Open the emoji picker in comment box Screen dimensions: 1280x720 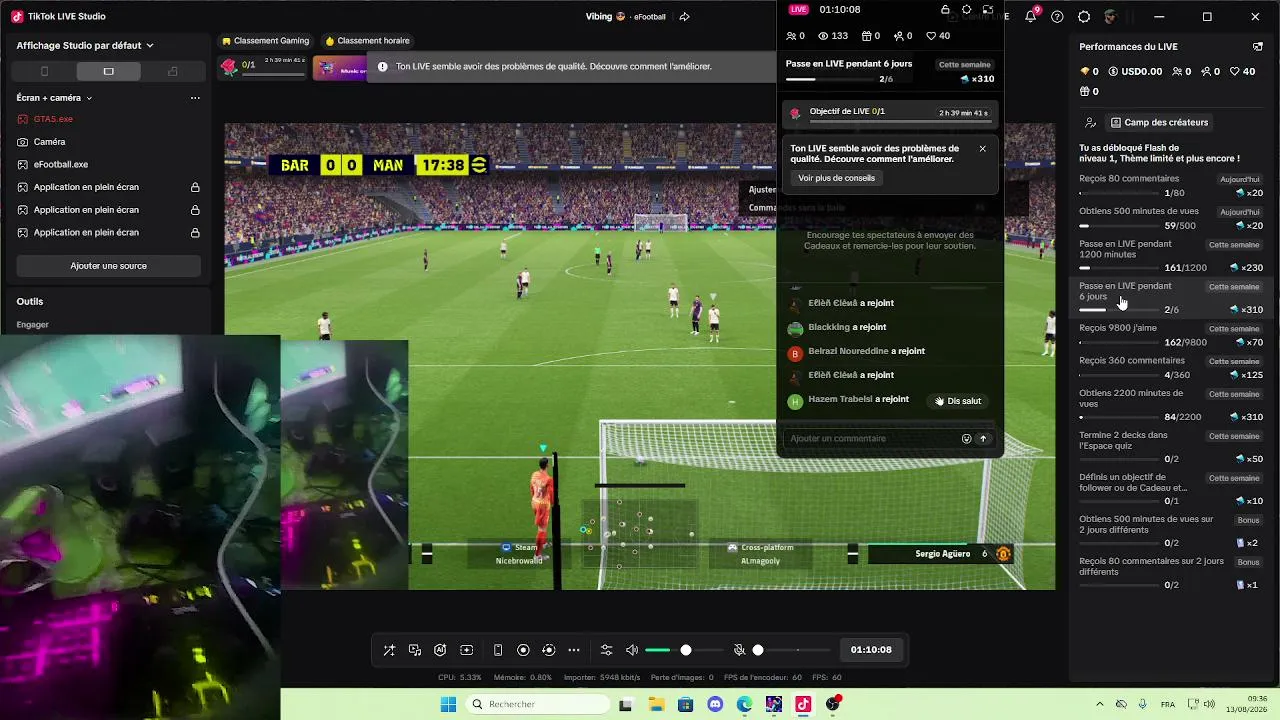click(966, 438)
